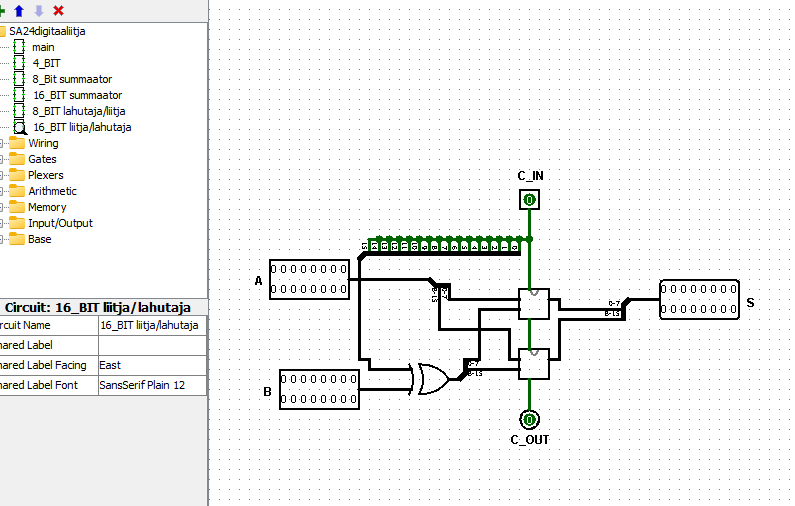The image size is (795, 506).
Task: Click the S output pin box
Action: [699, 299]
